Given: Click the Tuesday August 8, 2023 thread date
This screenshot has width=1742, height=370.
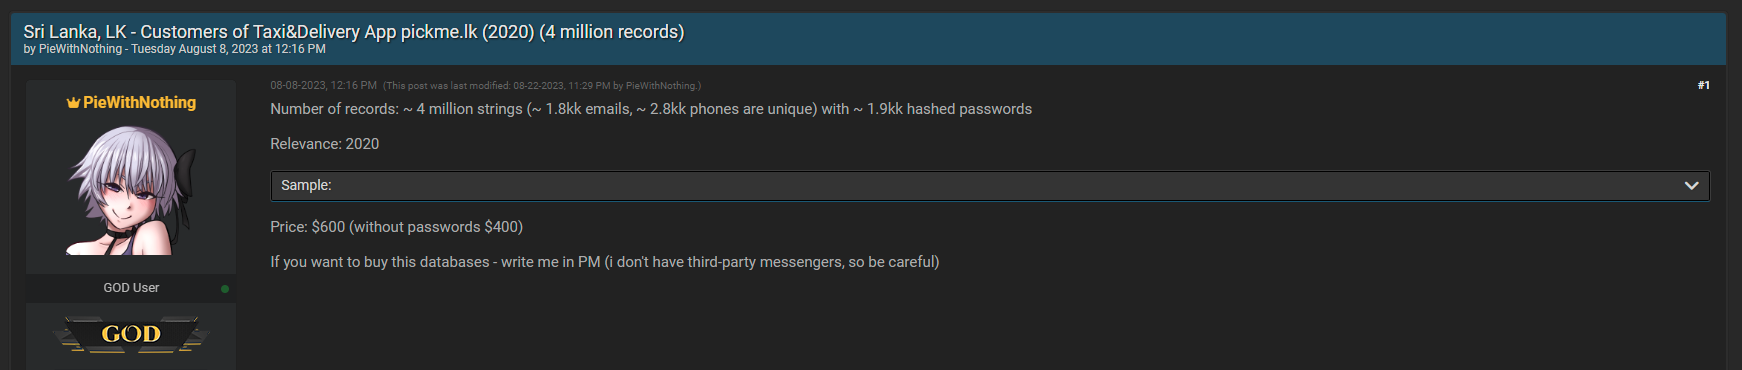Looking at the screenshot, I should click(x=228, y=49).
